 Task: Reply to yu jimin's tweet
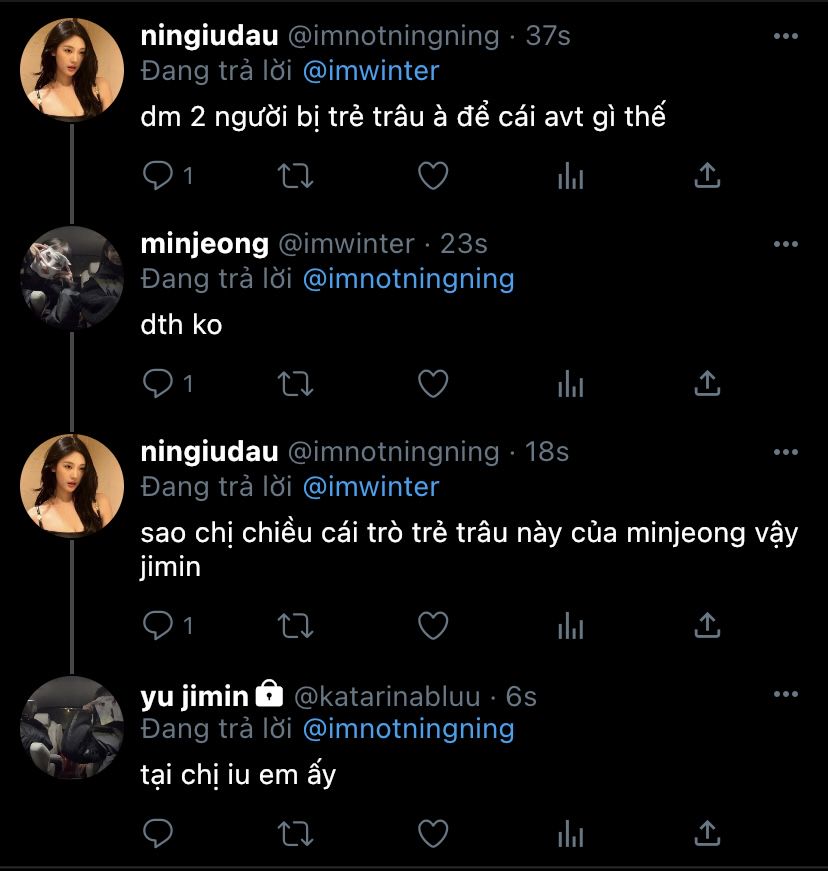click(157, 832)
